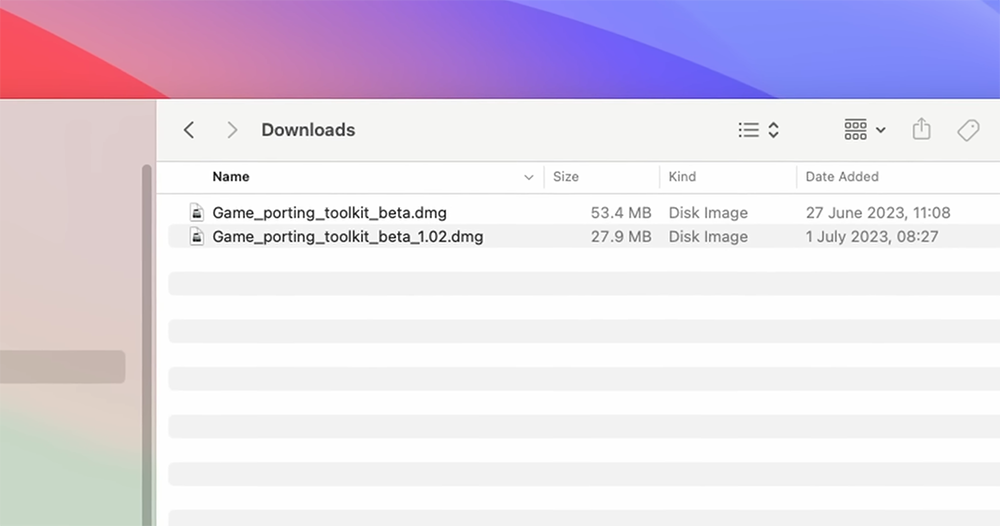1000x526 pixels.
Task: Click the Share toolbar icon
Action: pos(922,129)
